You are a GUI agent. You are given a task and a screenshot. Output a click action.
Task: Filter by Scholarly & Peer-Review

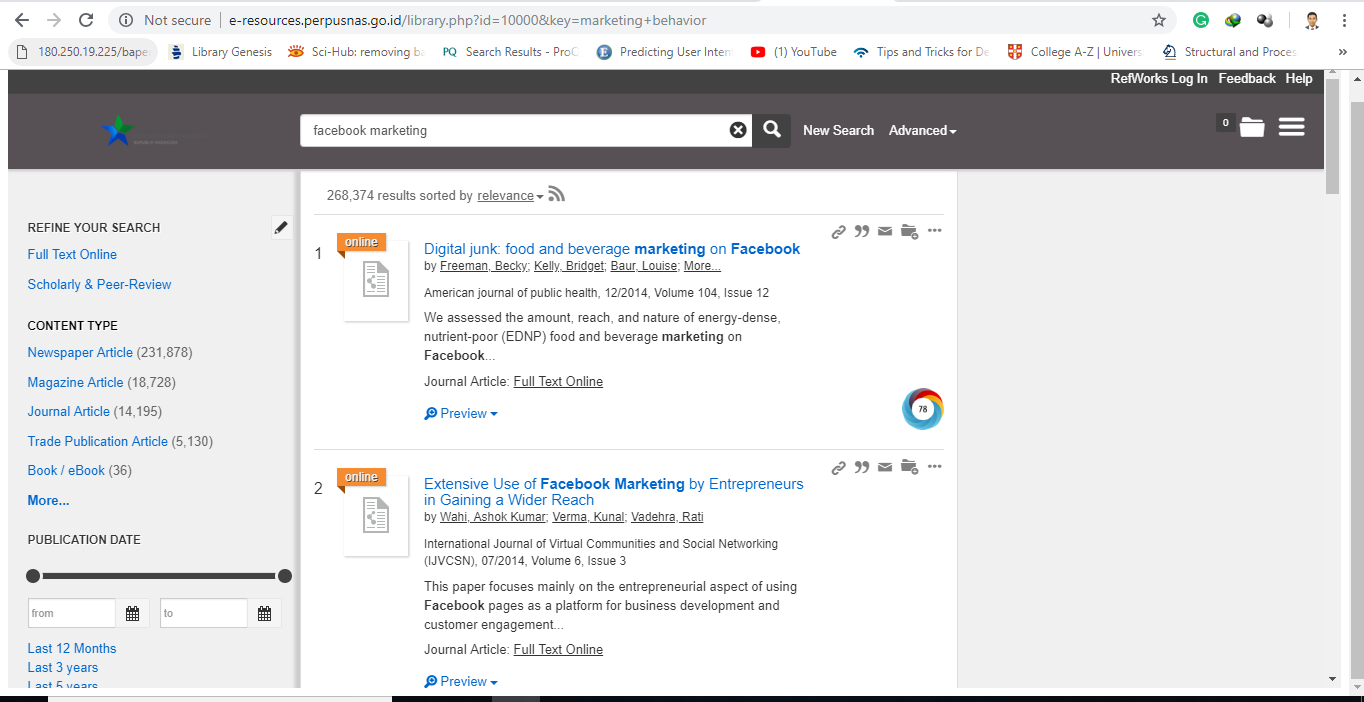pos(99,284)
